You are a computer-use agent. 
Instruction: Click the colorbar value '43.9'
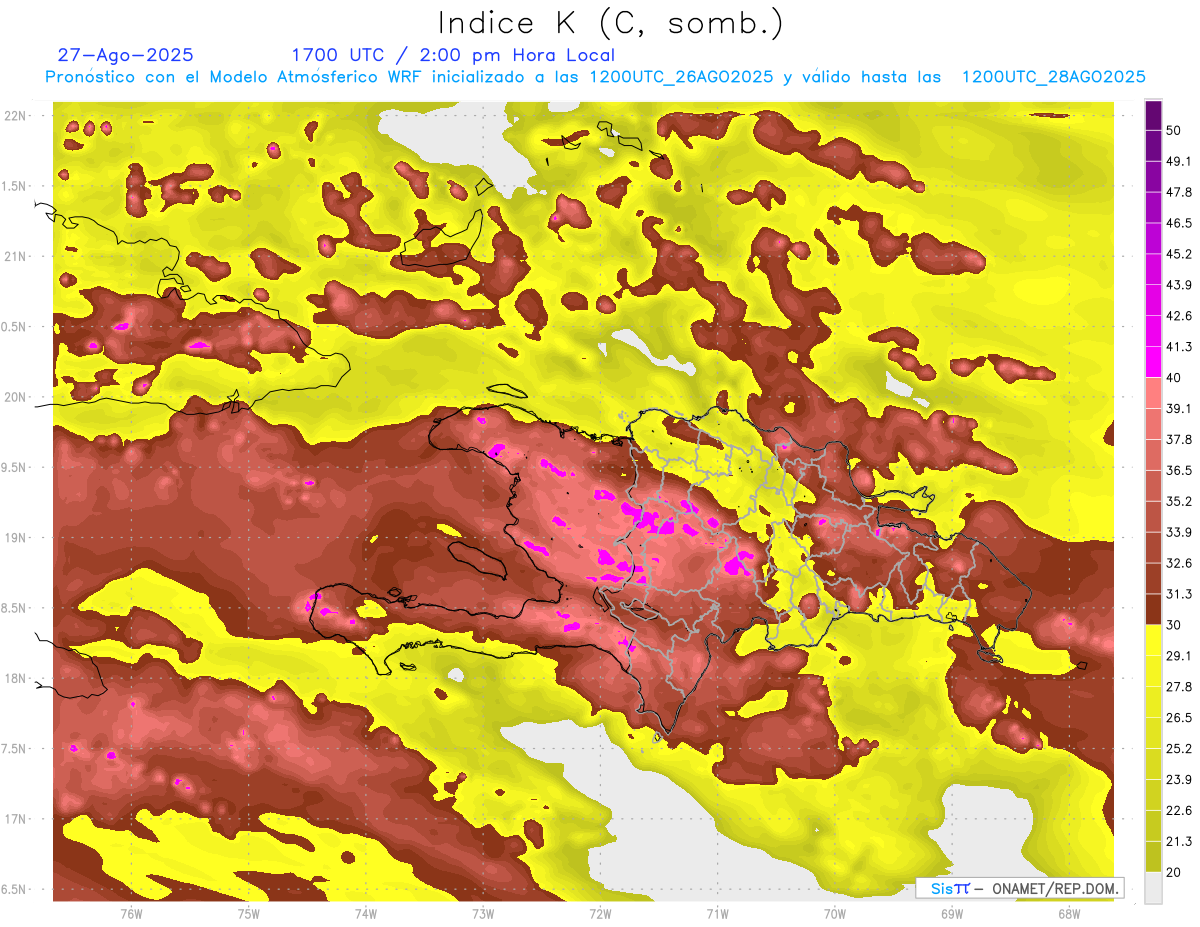coord(1179,285)
